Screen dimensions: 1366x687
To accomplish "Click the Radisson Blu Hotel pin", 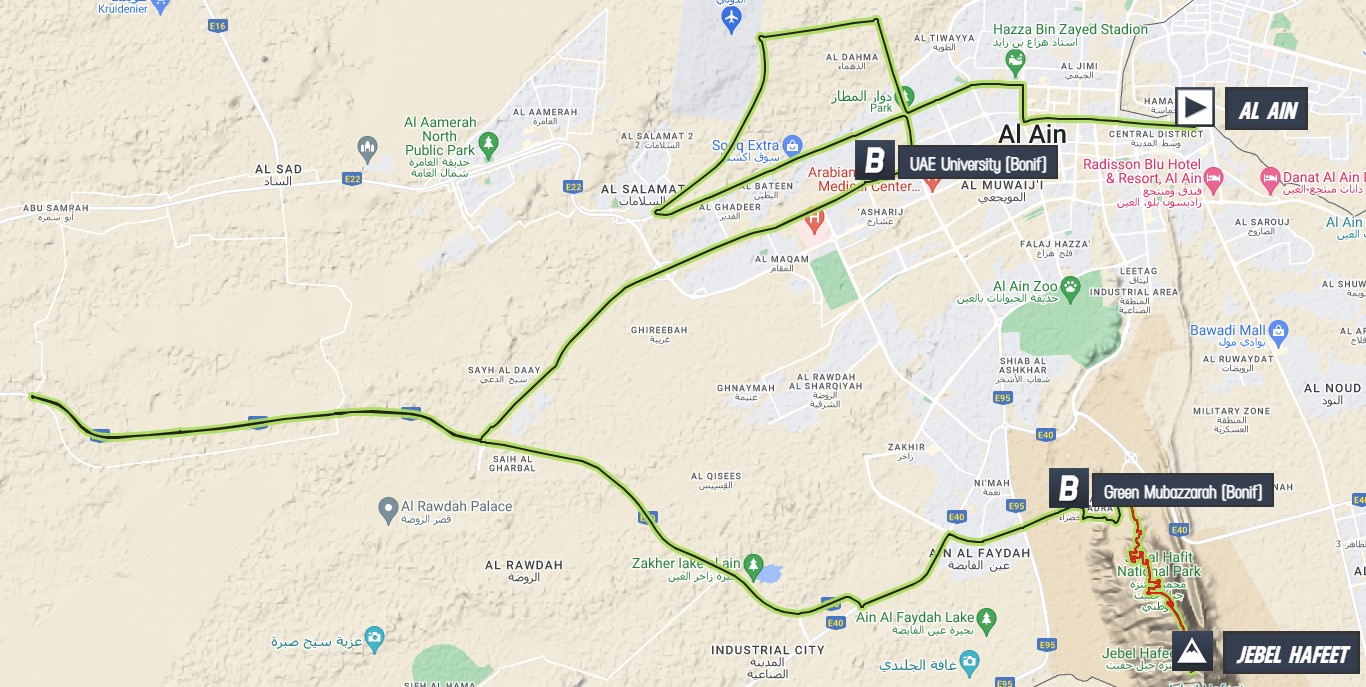I will (x=1214, y=180).
